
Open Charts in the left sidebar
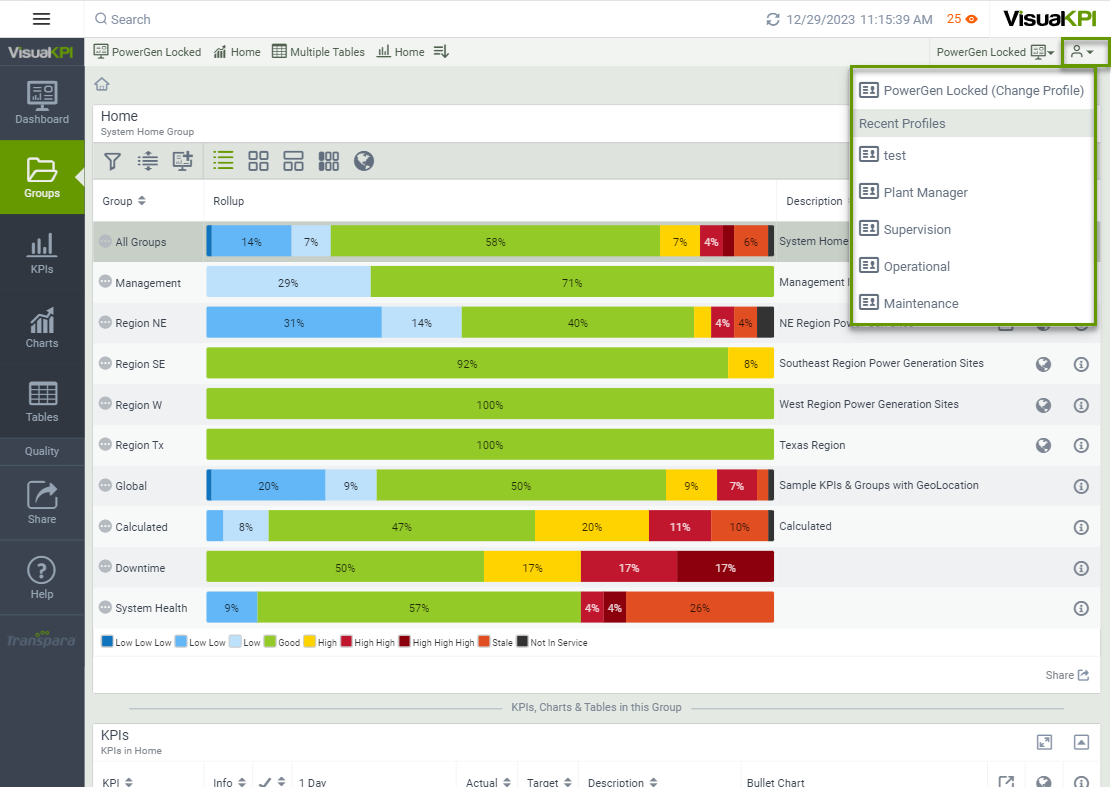click(x=42, y=328)
